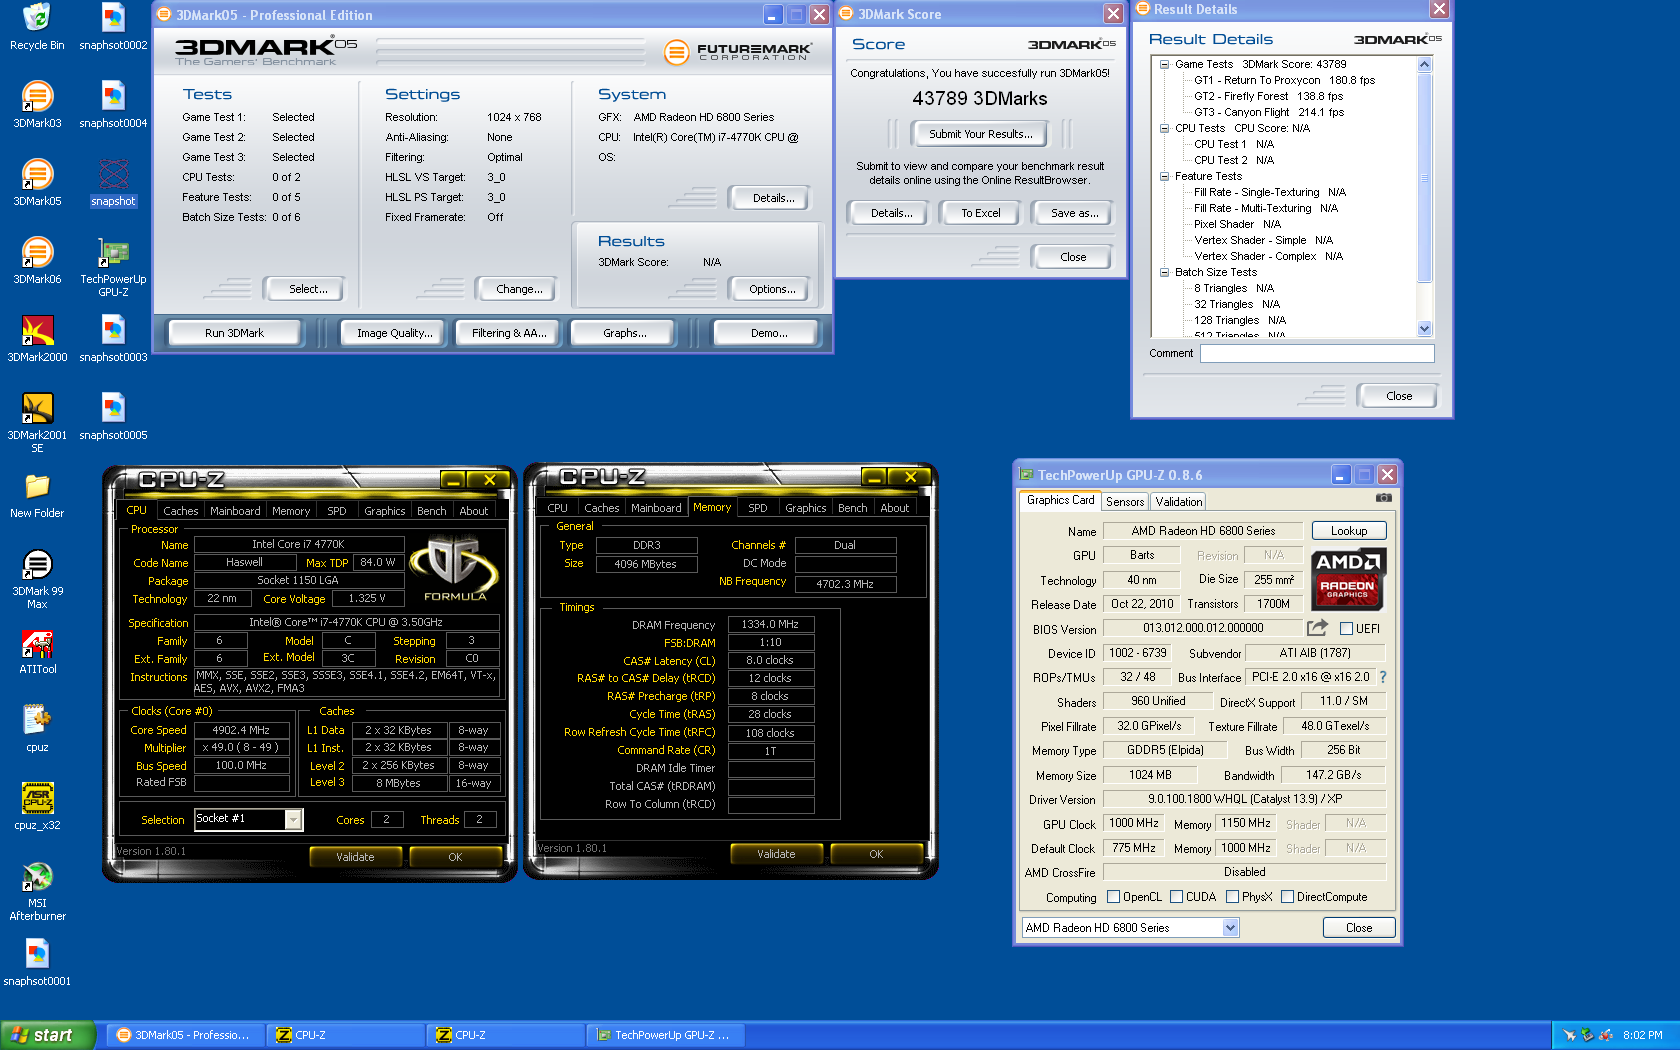Launch the ATITool desktop icon
Screen dimensions: 1680x1050
(x=37, y=651)
